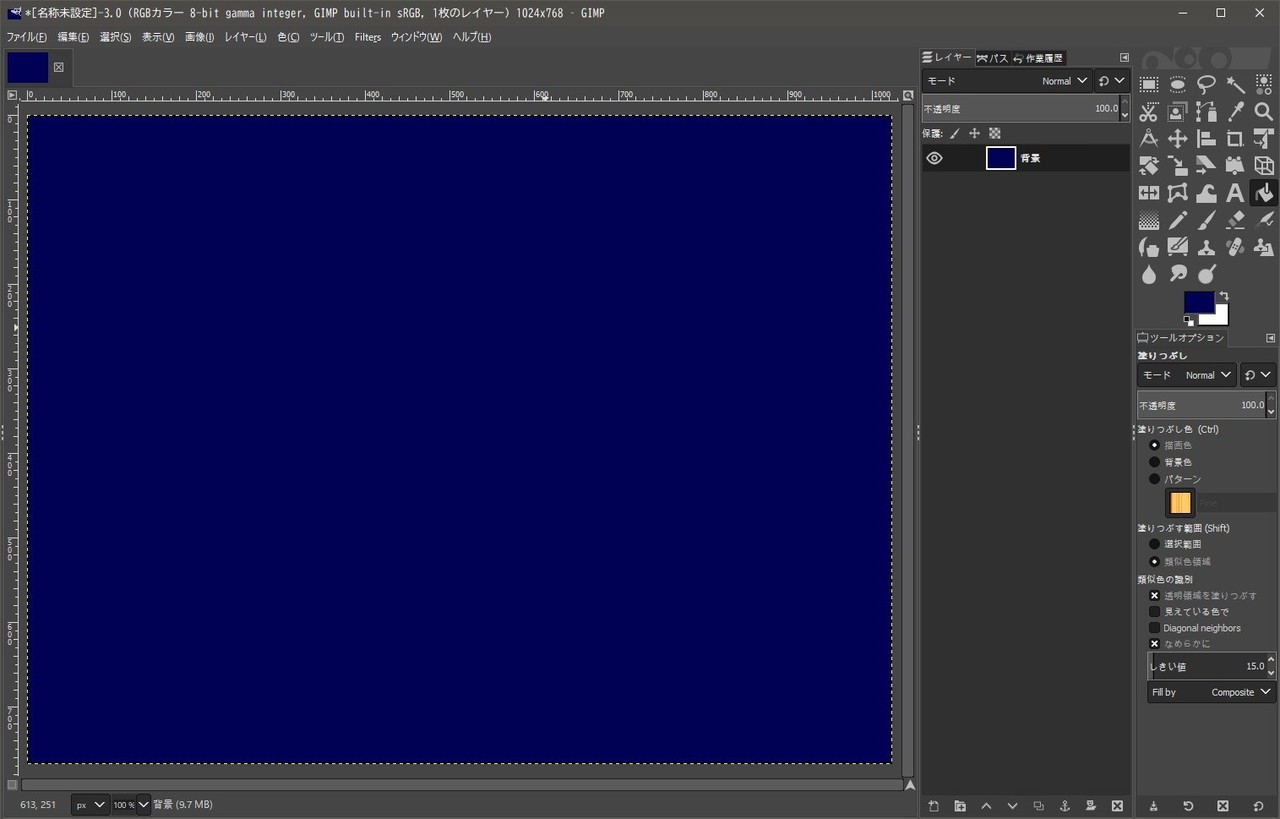Select the Ellipse Select tool

pos(1178,85)
